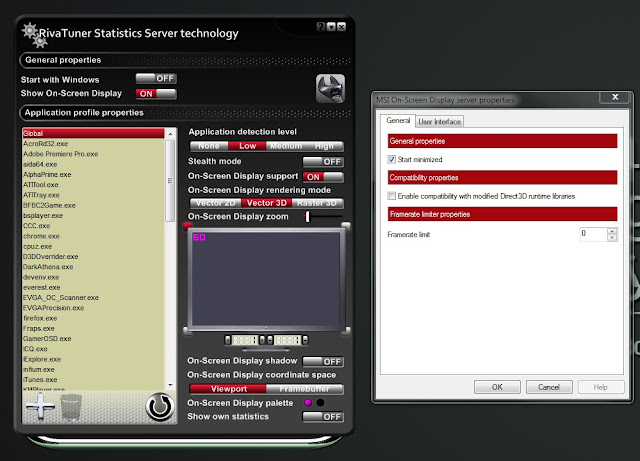Click the profile list scrollbar thumb
This screenshot has width=640, height=461.
(170, 181)
